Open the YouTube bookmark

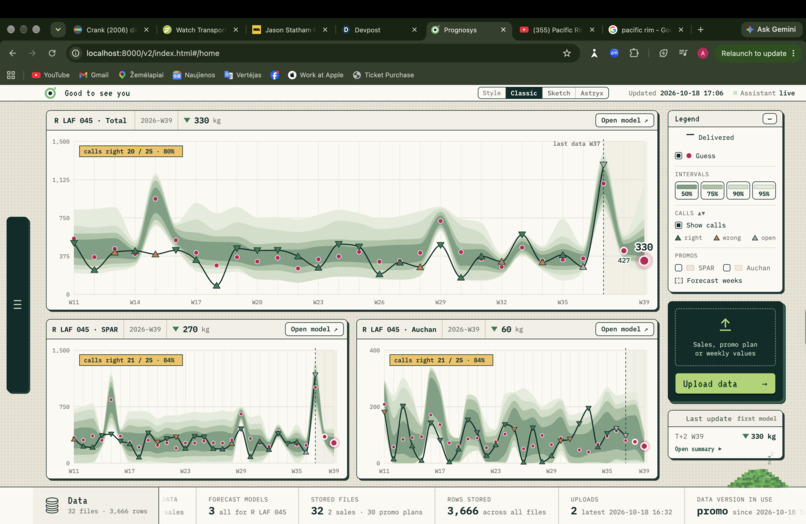pos(50,75)
